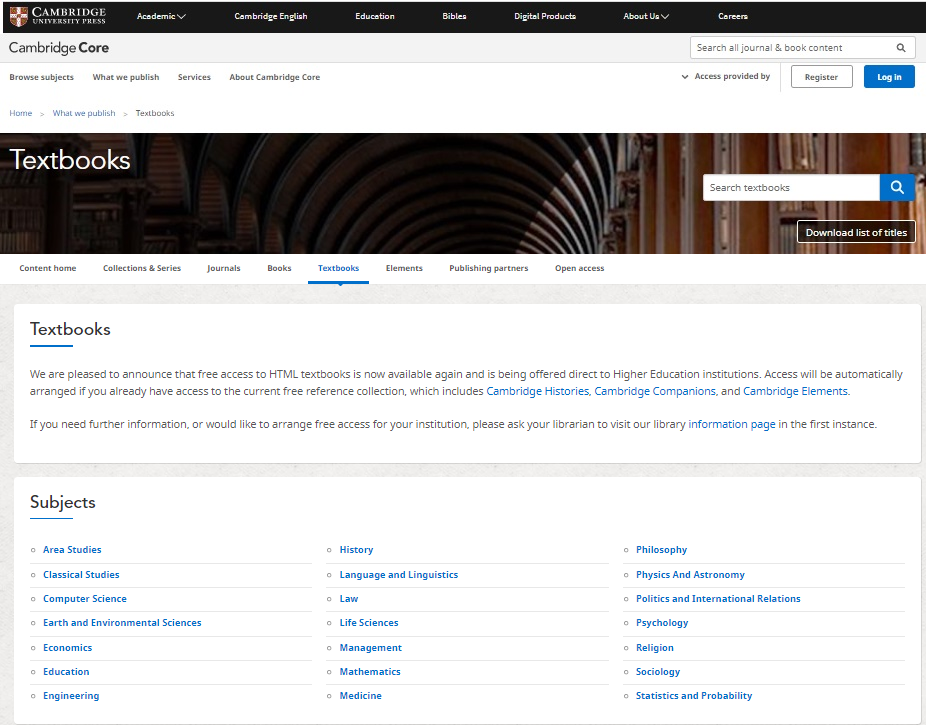Image resolution: width=926 pixels, height=725 pixels.
Task: Go to Home breadcrumb link
Action: (x=21, y=113)
